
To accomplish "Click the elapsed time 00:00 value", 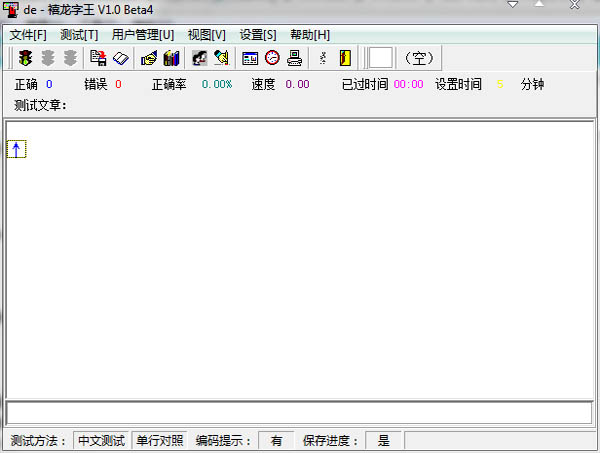I will pos(408,84).
